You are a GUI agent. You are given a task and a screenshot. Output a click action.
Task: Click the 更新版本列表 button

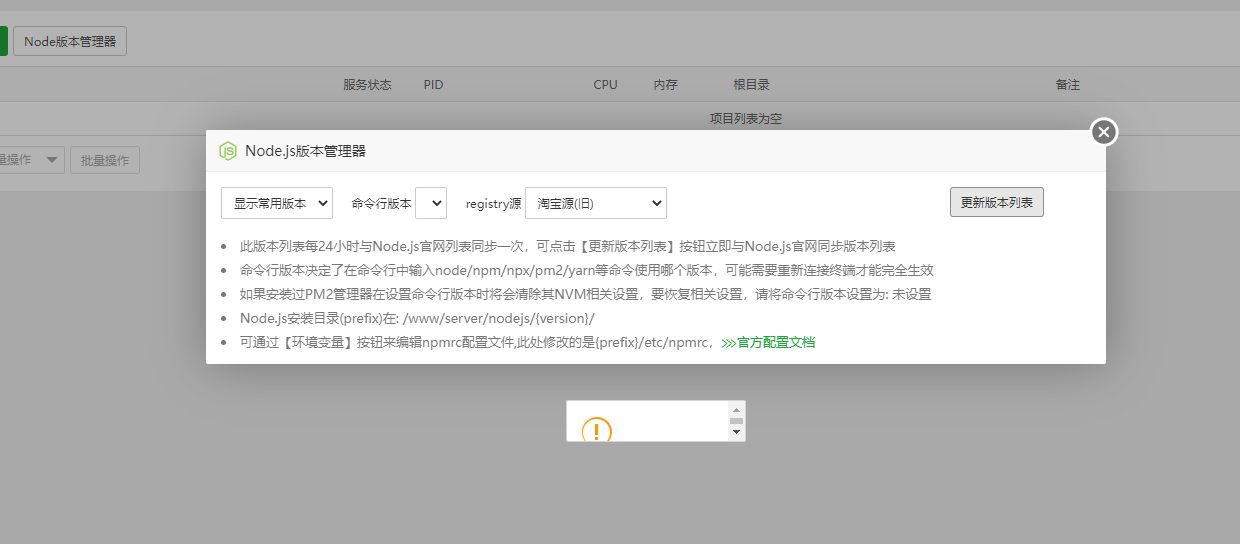click(x=996, y=202)
